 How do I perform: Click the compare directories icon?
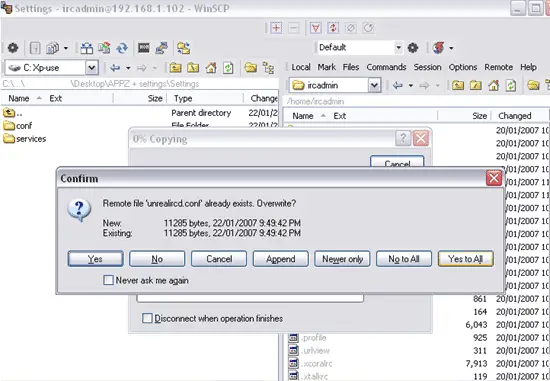click(86, 48)
